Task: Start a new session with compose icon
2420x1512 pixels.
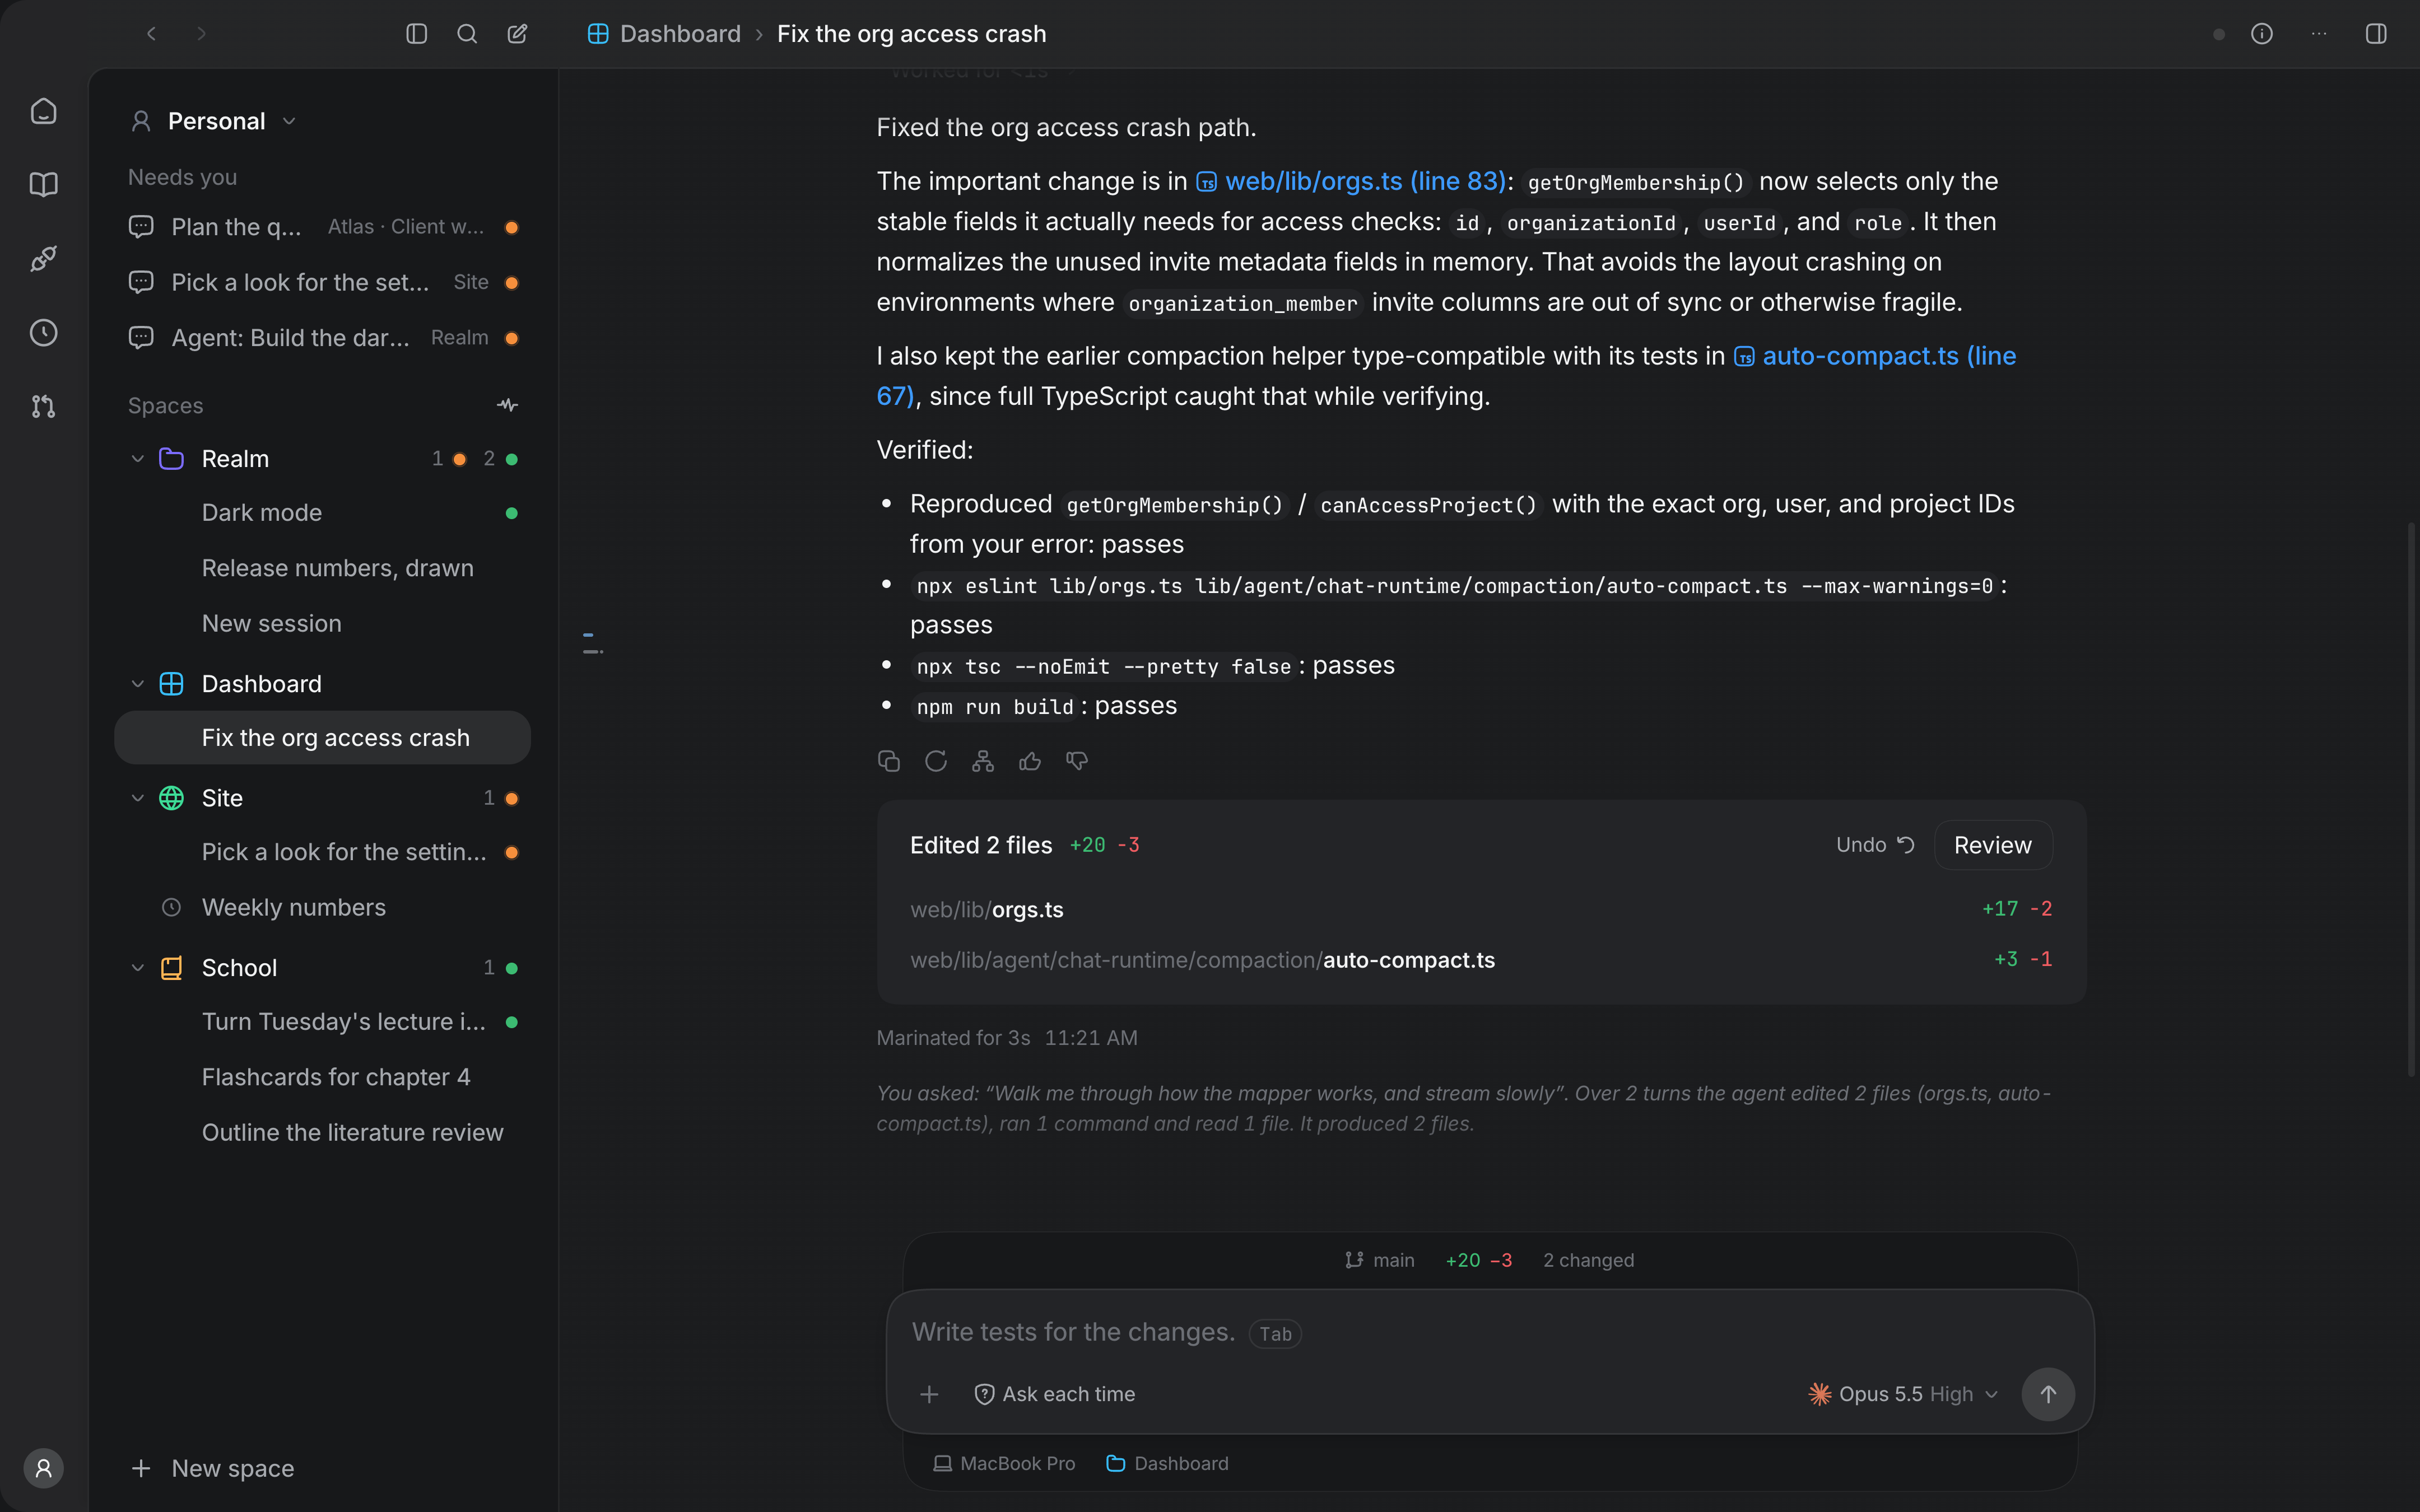Action: [x=517, y=34]
